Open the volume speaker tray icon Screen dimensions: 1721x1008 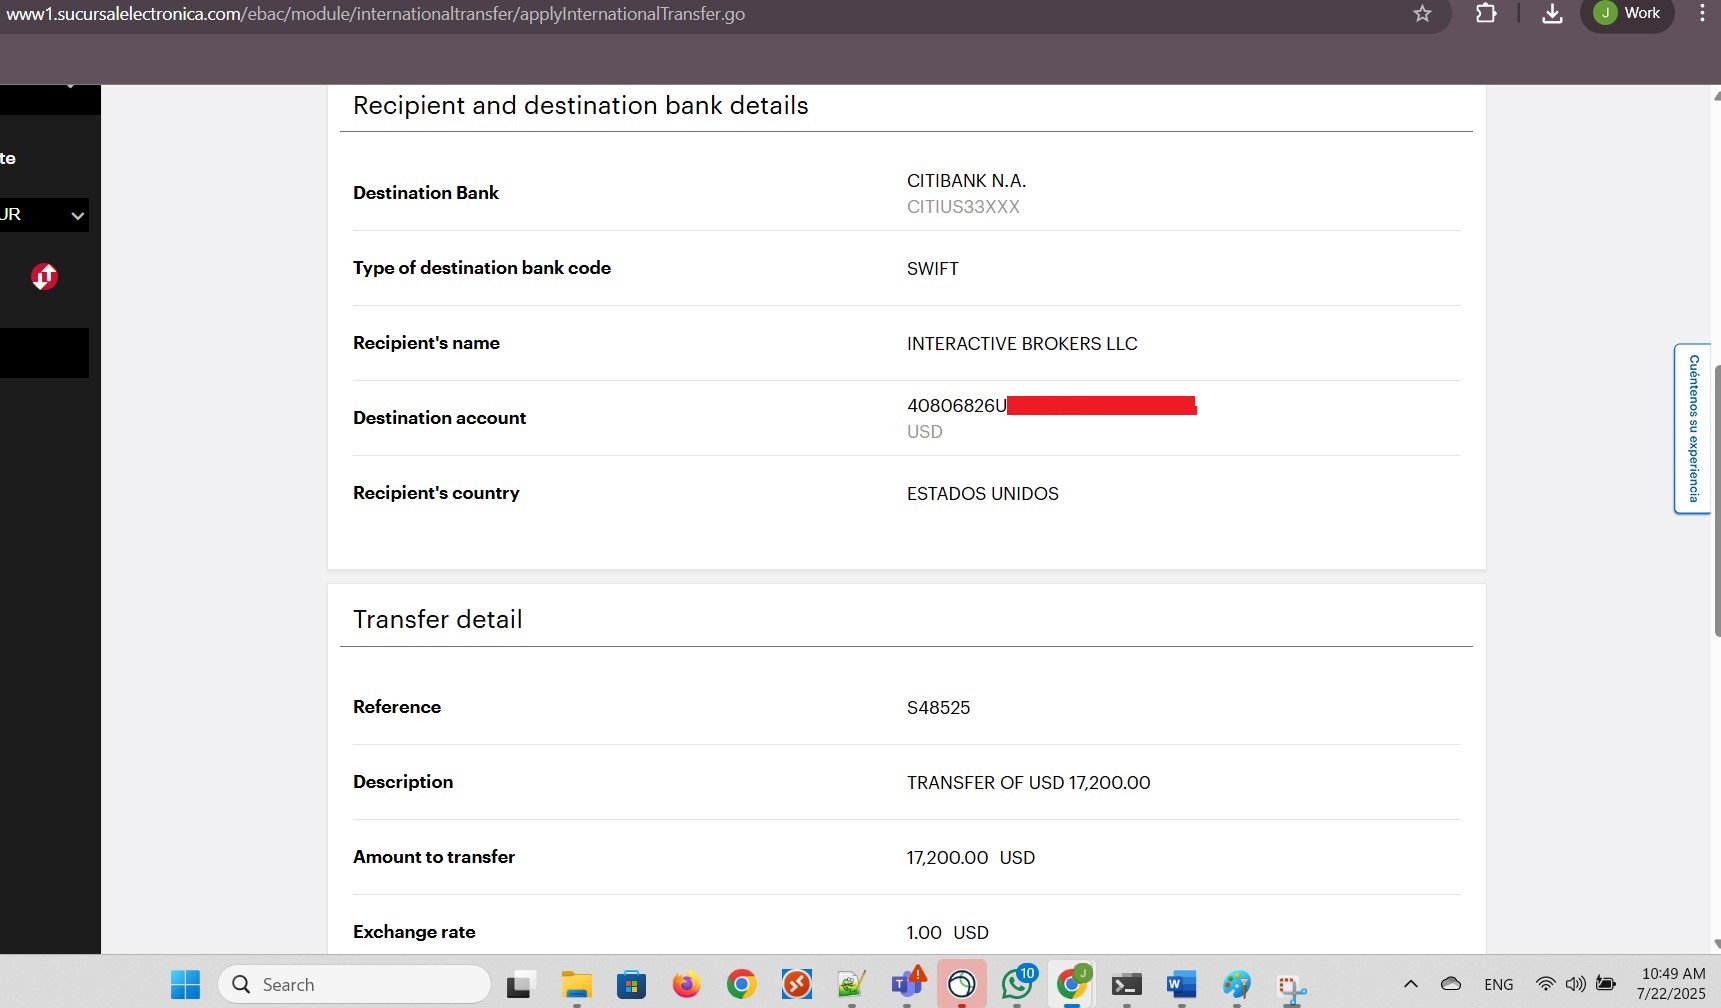coord(1575,984)
